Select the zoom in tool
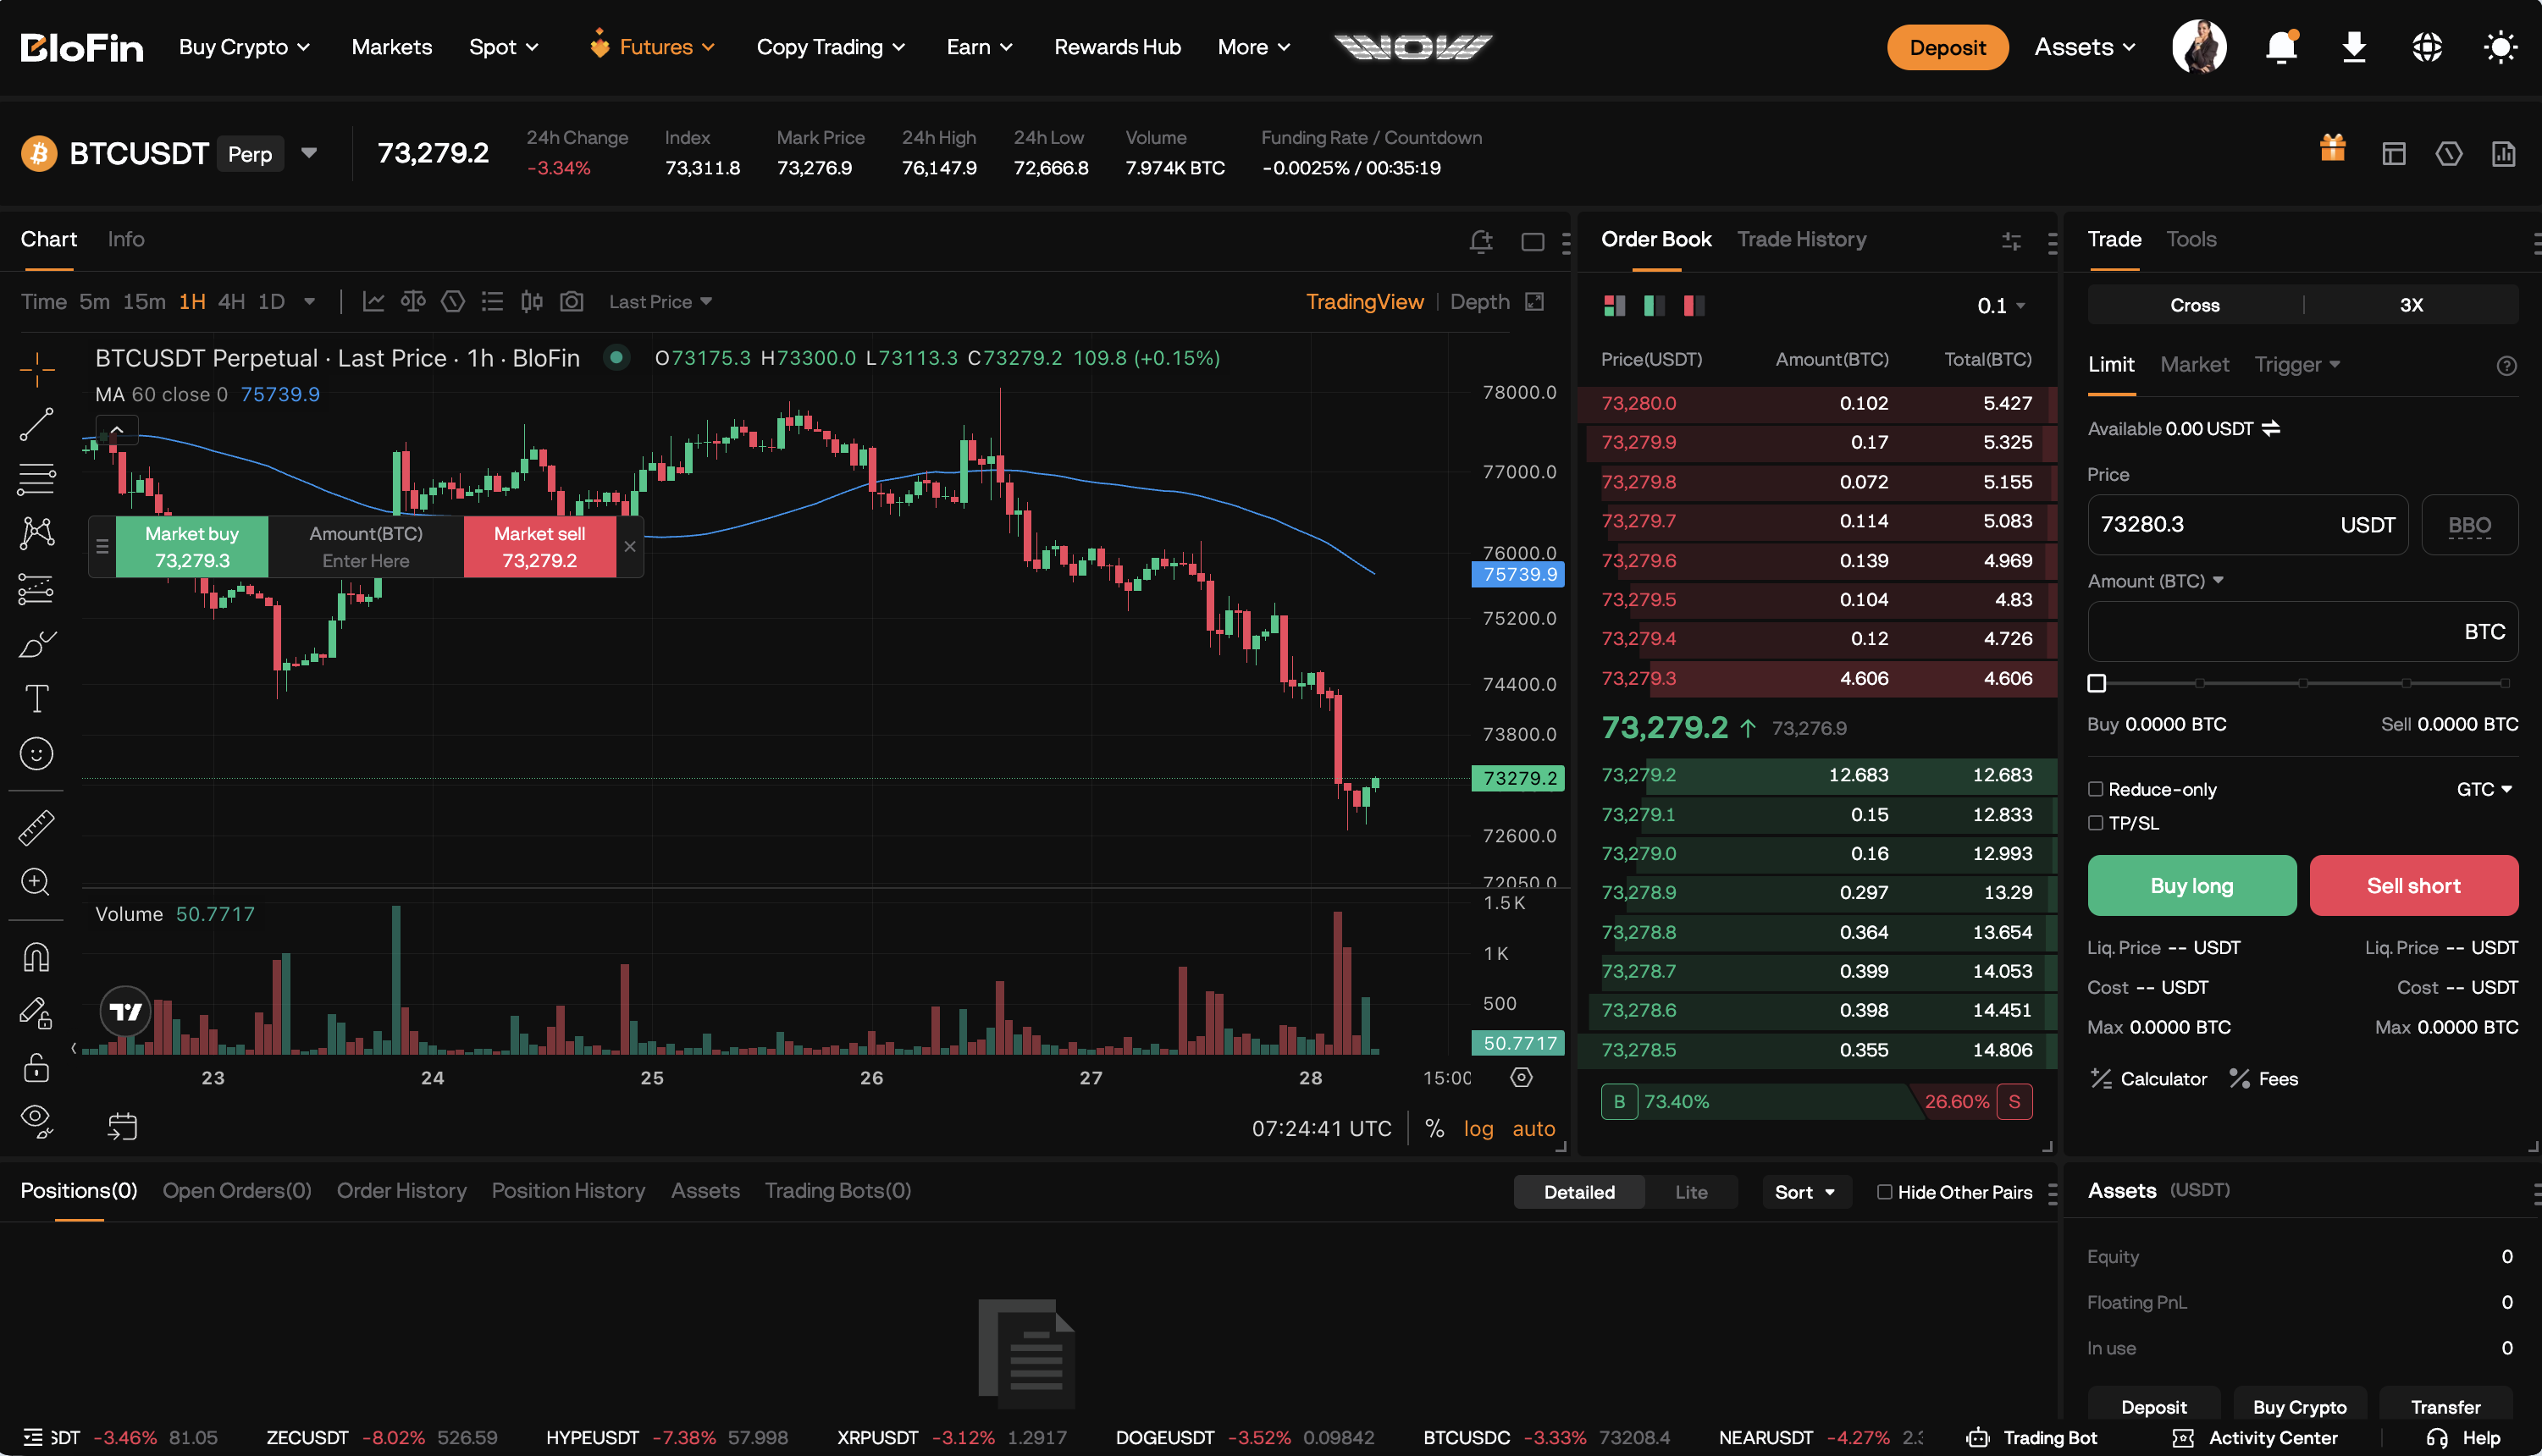Image resolution: width=2542 pixels, height=1456 pixels. [36, 881]
